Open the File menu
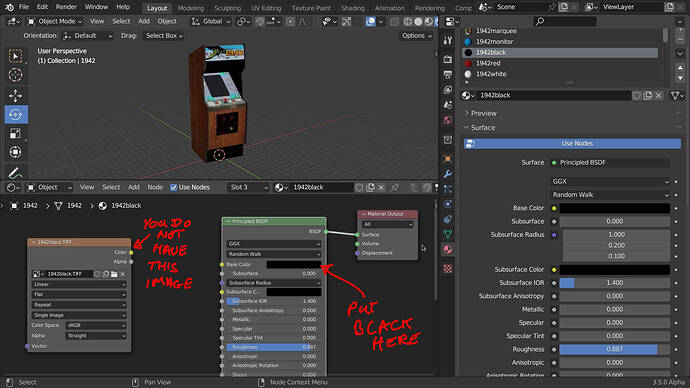This screenshot has width=690, height=388. click(24, 7)
